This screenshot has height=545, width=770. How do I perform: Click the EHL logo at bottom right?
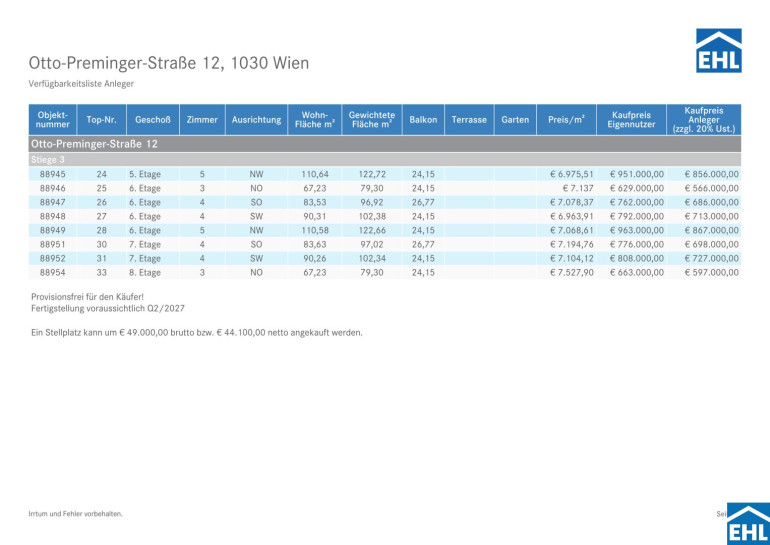747,523
